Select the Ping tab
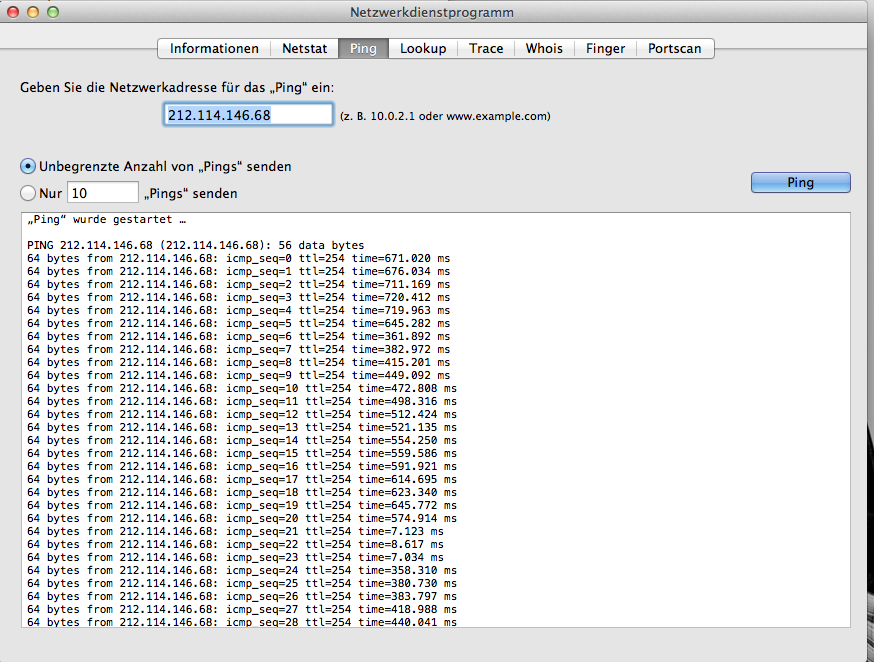 [363, 48]
